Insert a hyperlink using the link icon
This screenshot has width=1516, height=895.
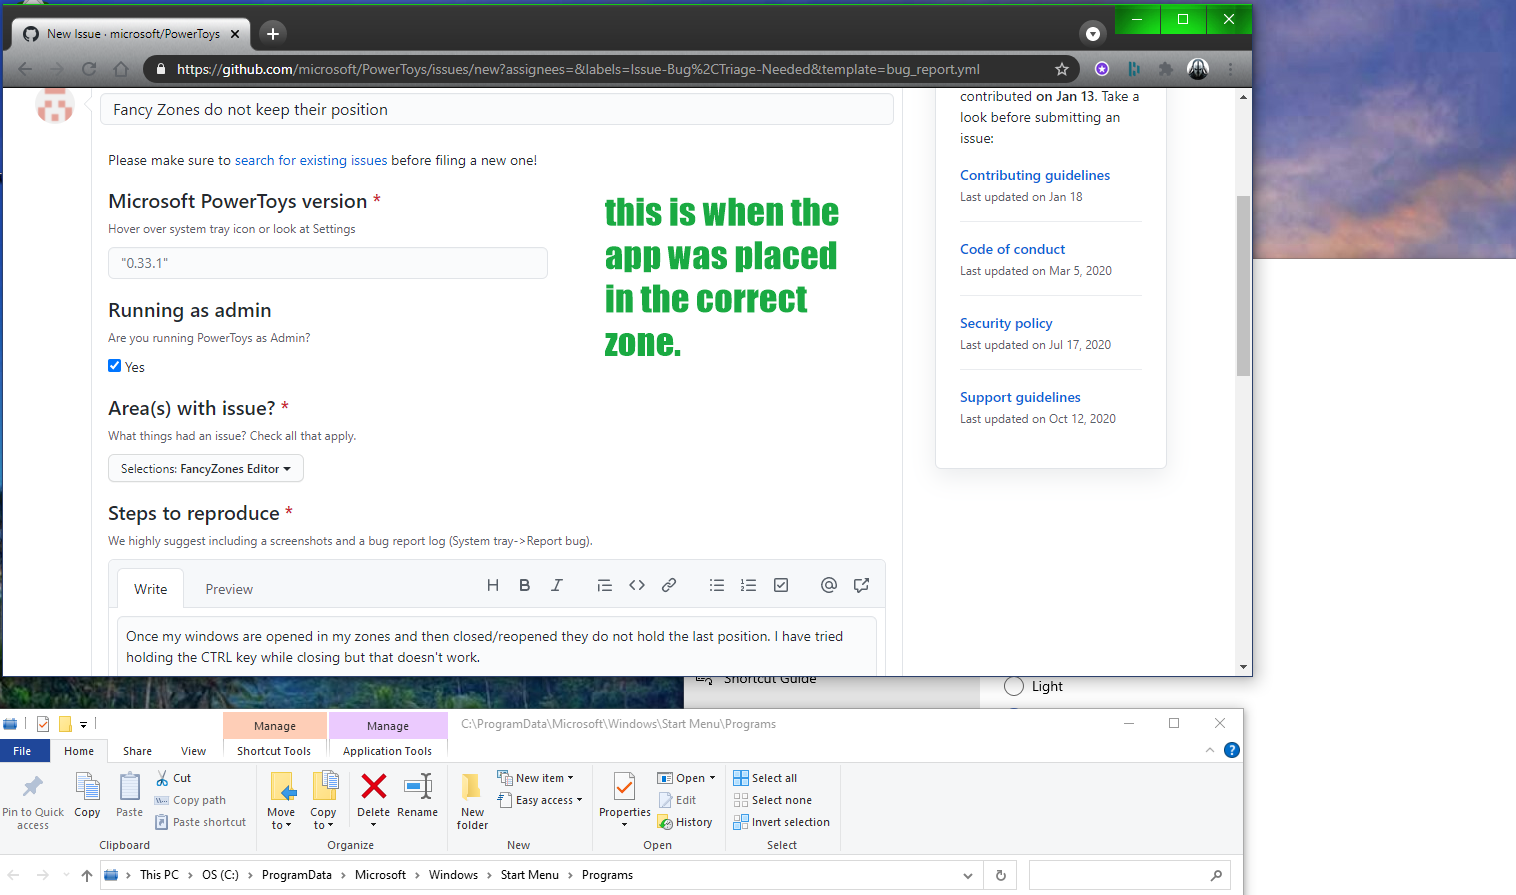[668, 585]
